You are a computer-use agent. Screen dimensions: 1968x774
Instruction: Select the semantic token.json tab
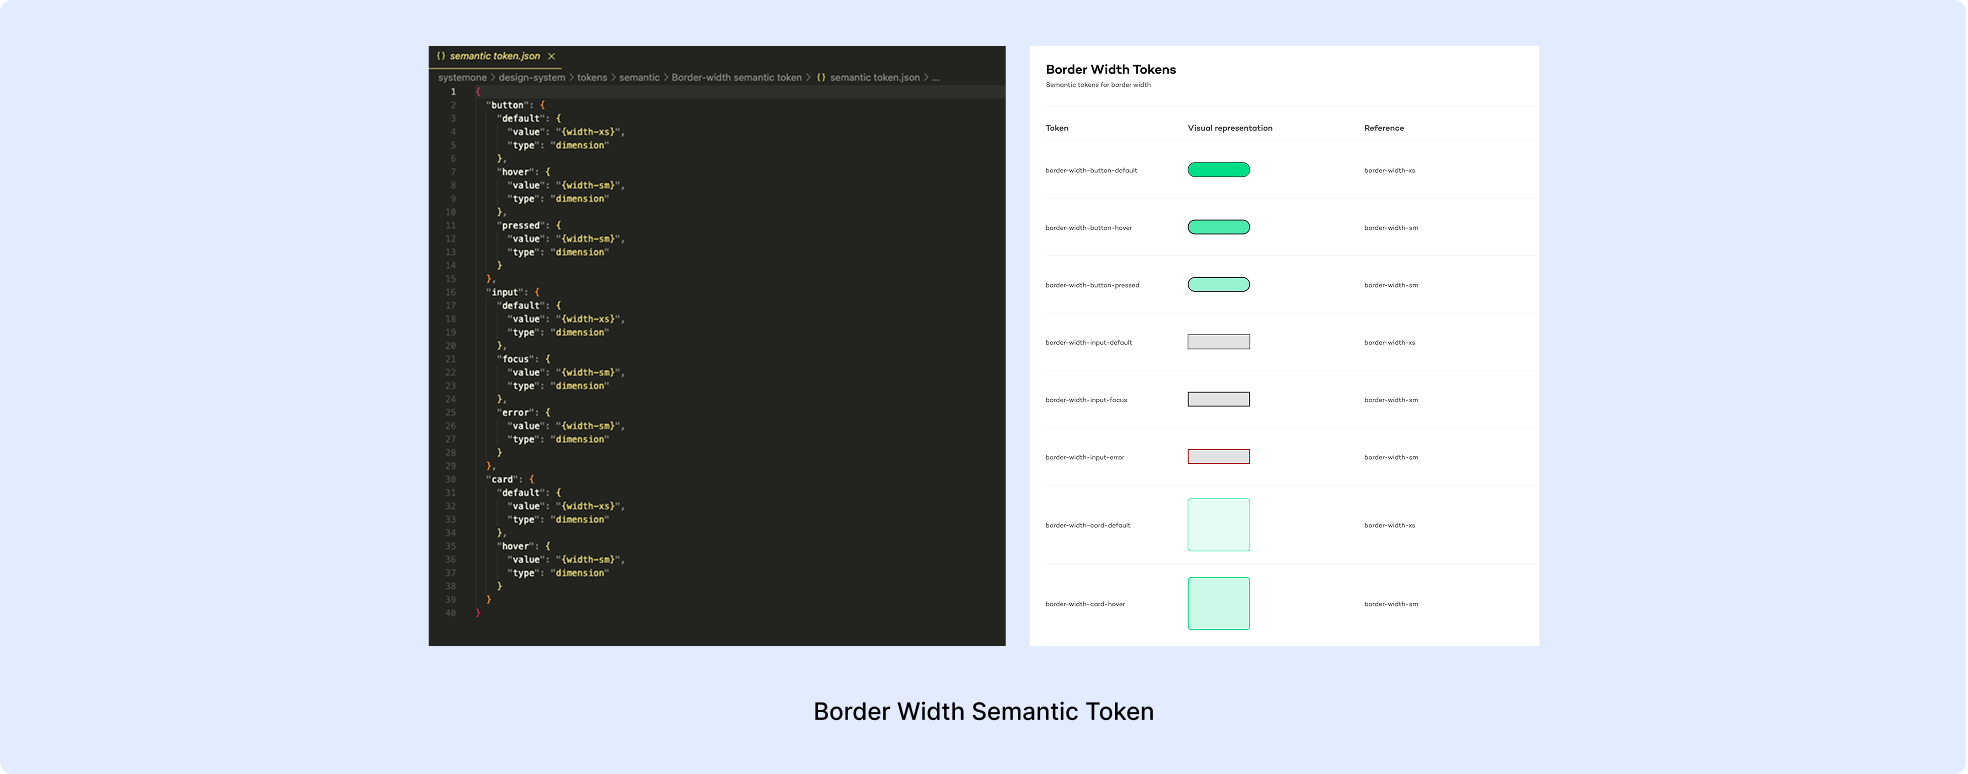494,57
